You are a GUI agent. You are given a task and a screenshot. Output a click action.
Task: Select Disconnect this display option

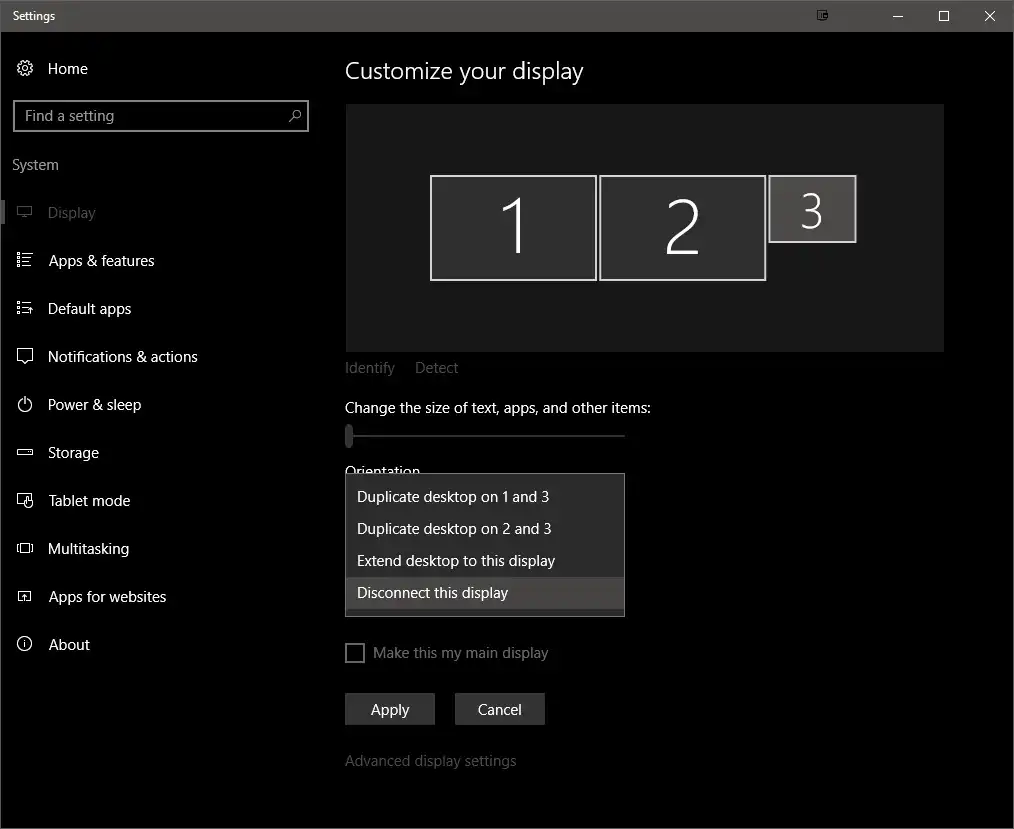pyautogui.click(x=432, y=592)
